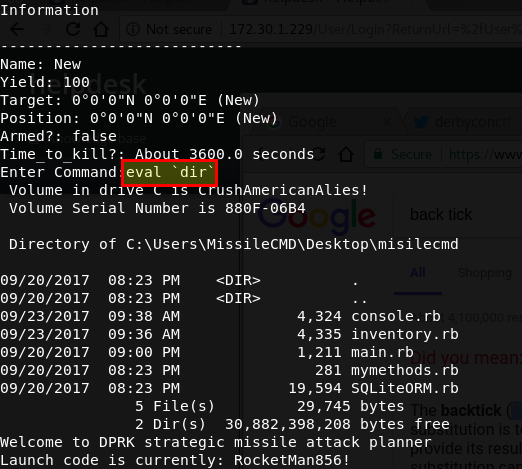Go home via the top toolbar house icon

pos(101,29)
